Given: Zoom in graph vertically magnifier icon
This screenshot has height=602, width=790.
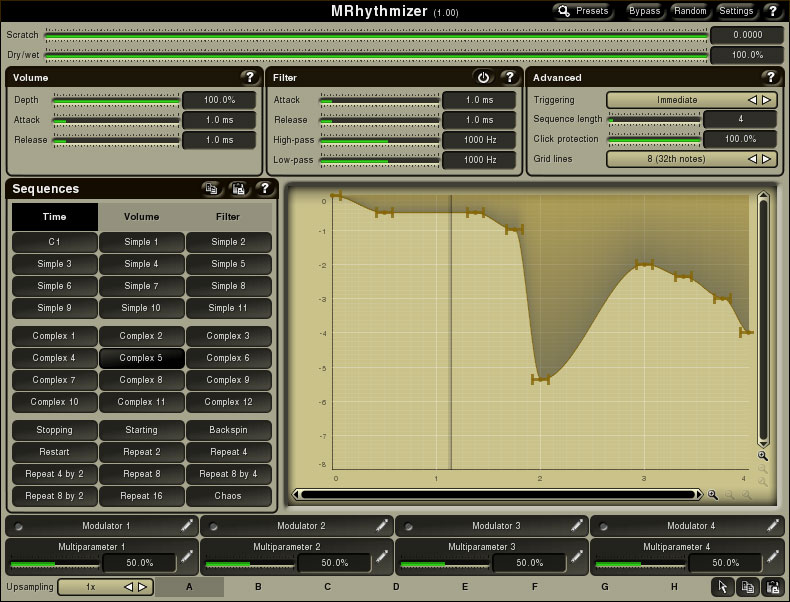Looking at the screenshot, I should [x=763, y=456].
